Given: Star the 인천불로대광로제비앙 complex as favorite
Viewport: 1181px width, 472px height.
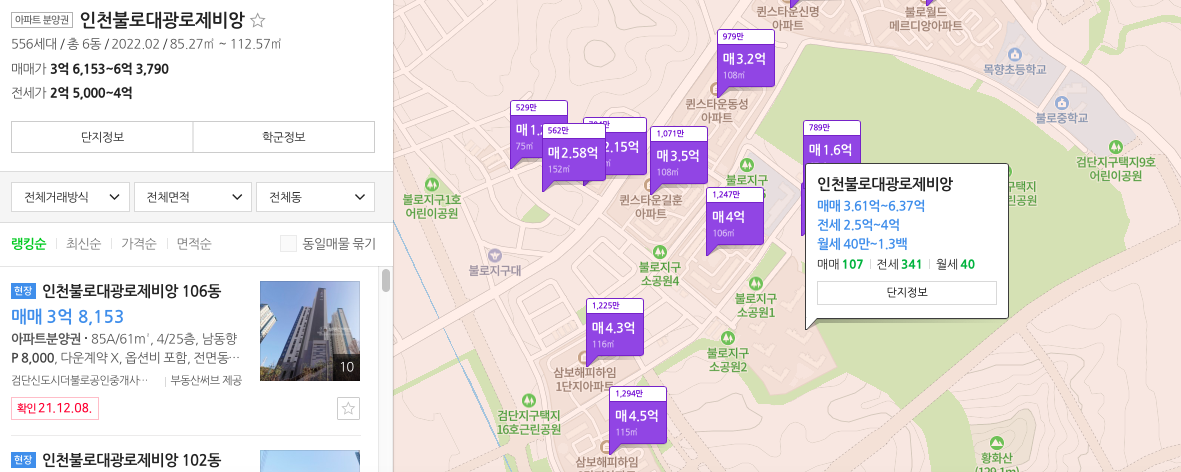Looking at the screenshot, I should point(258,20).
